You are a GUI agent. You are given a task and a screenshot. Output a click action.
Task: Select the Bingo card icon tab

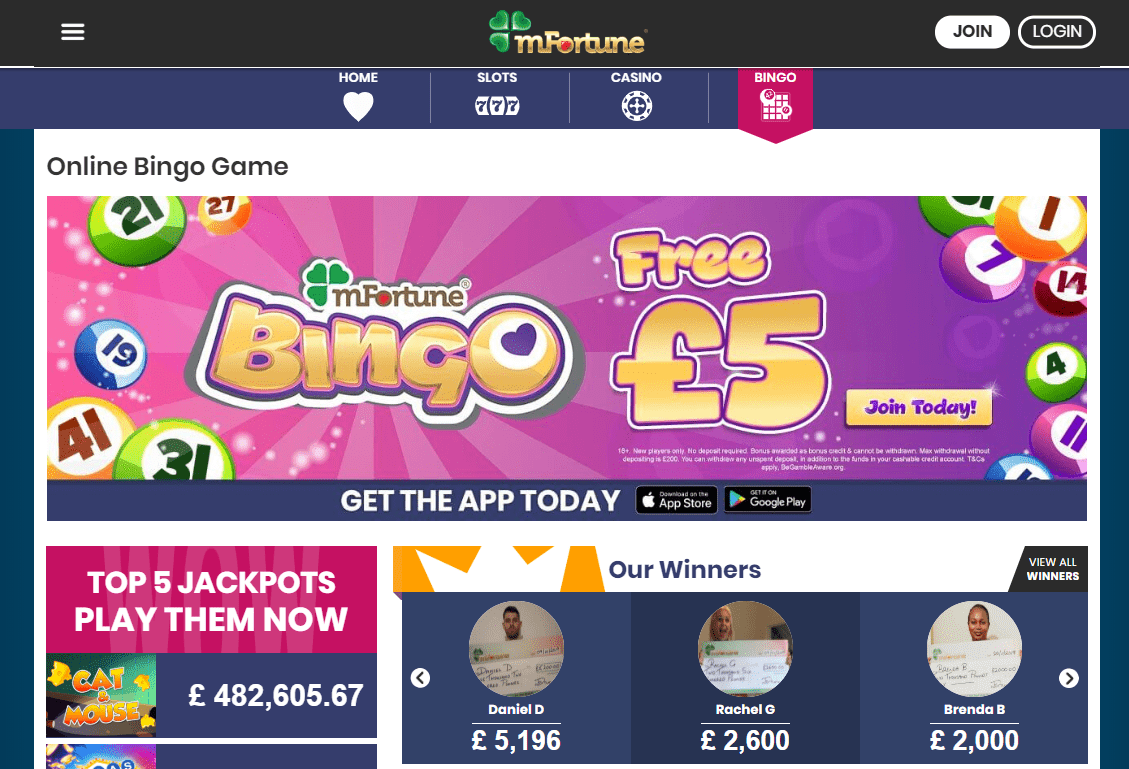[775, 105]
